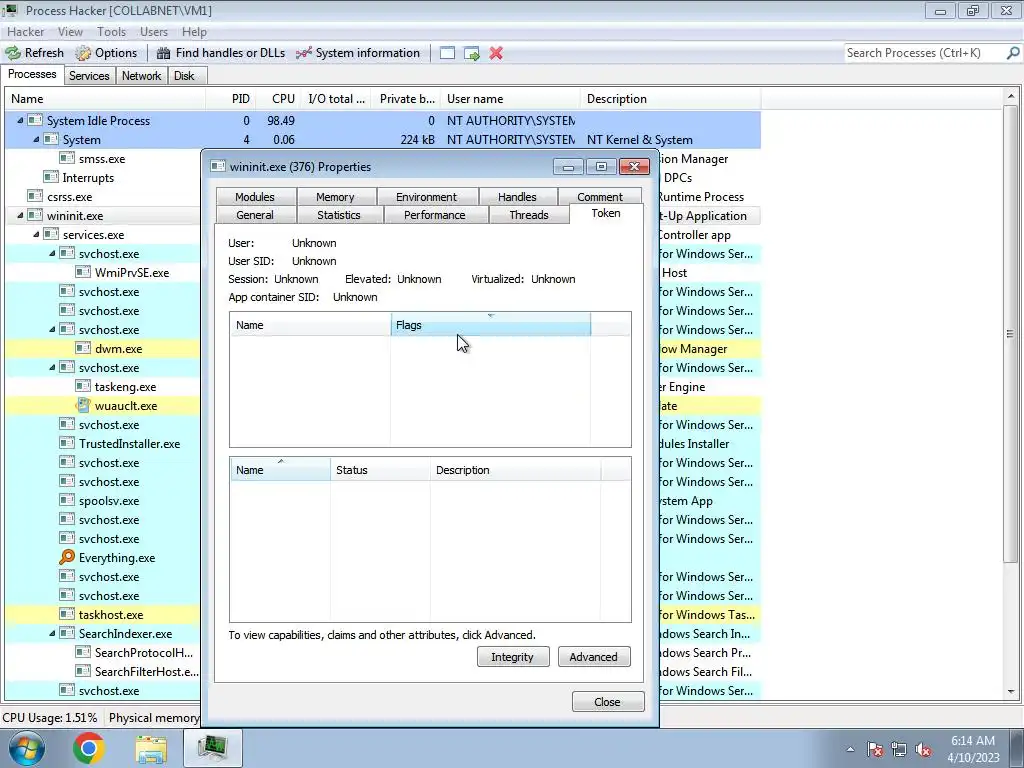Open the Hacker menu
The image size is (1024, 768).
tap(25, 31)
